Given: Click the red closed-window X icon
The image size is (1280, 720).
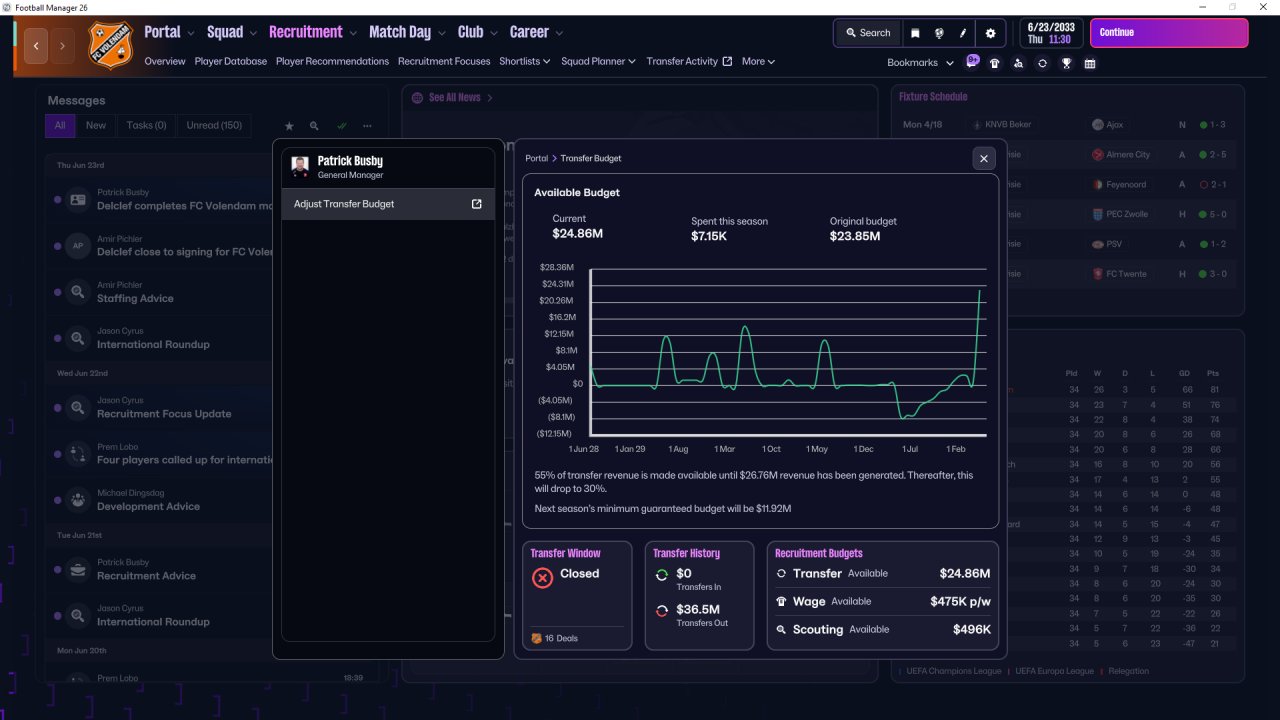Looking at the screenshot, I should point(543,578).
